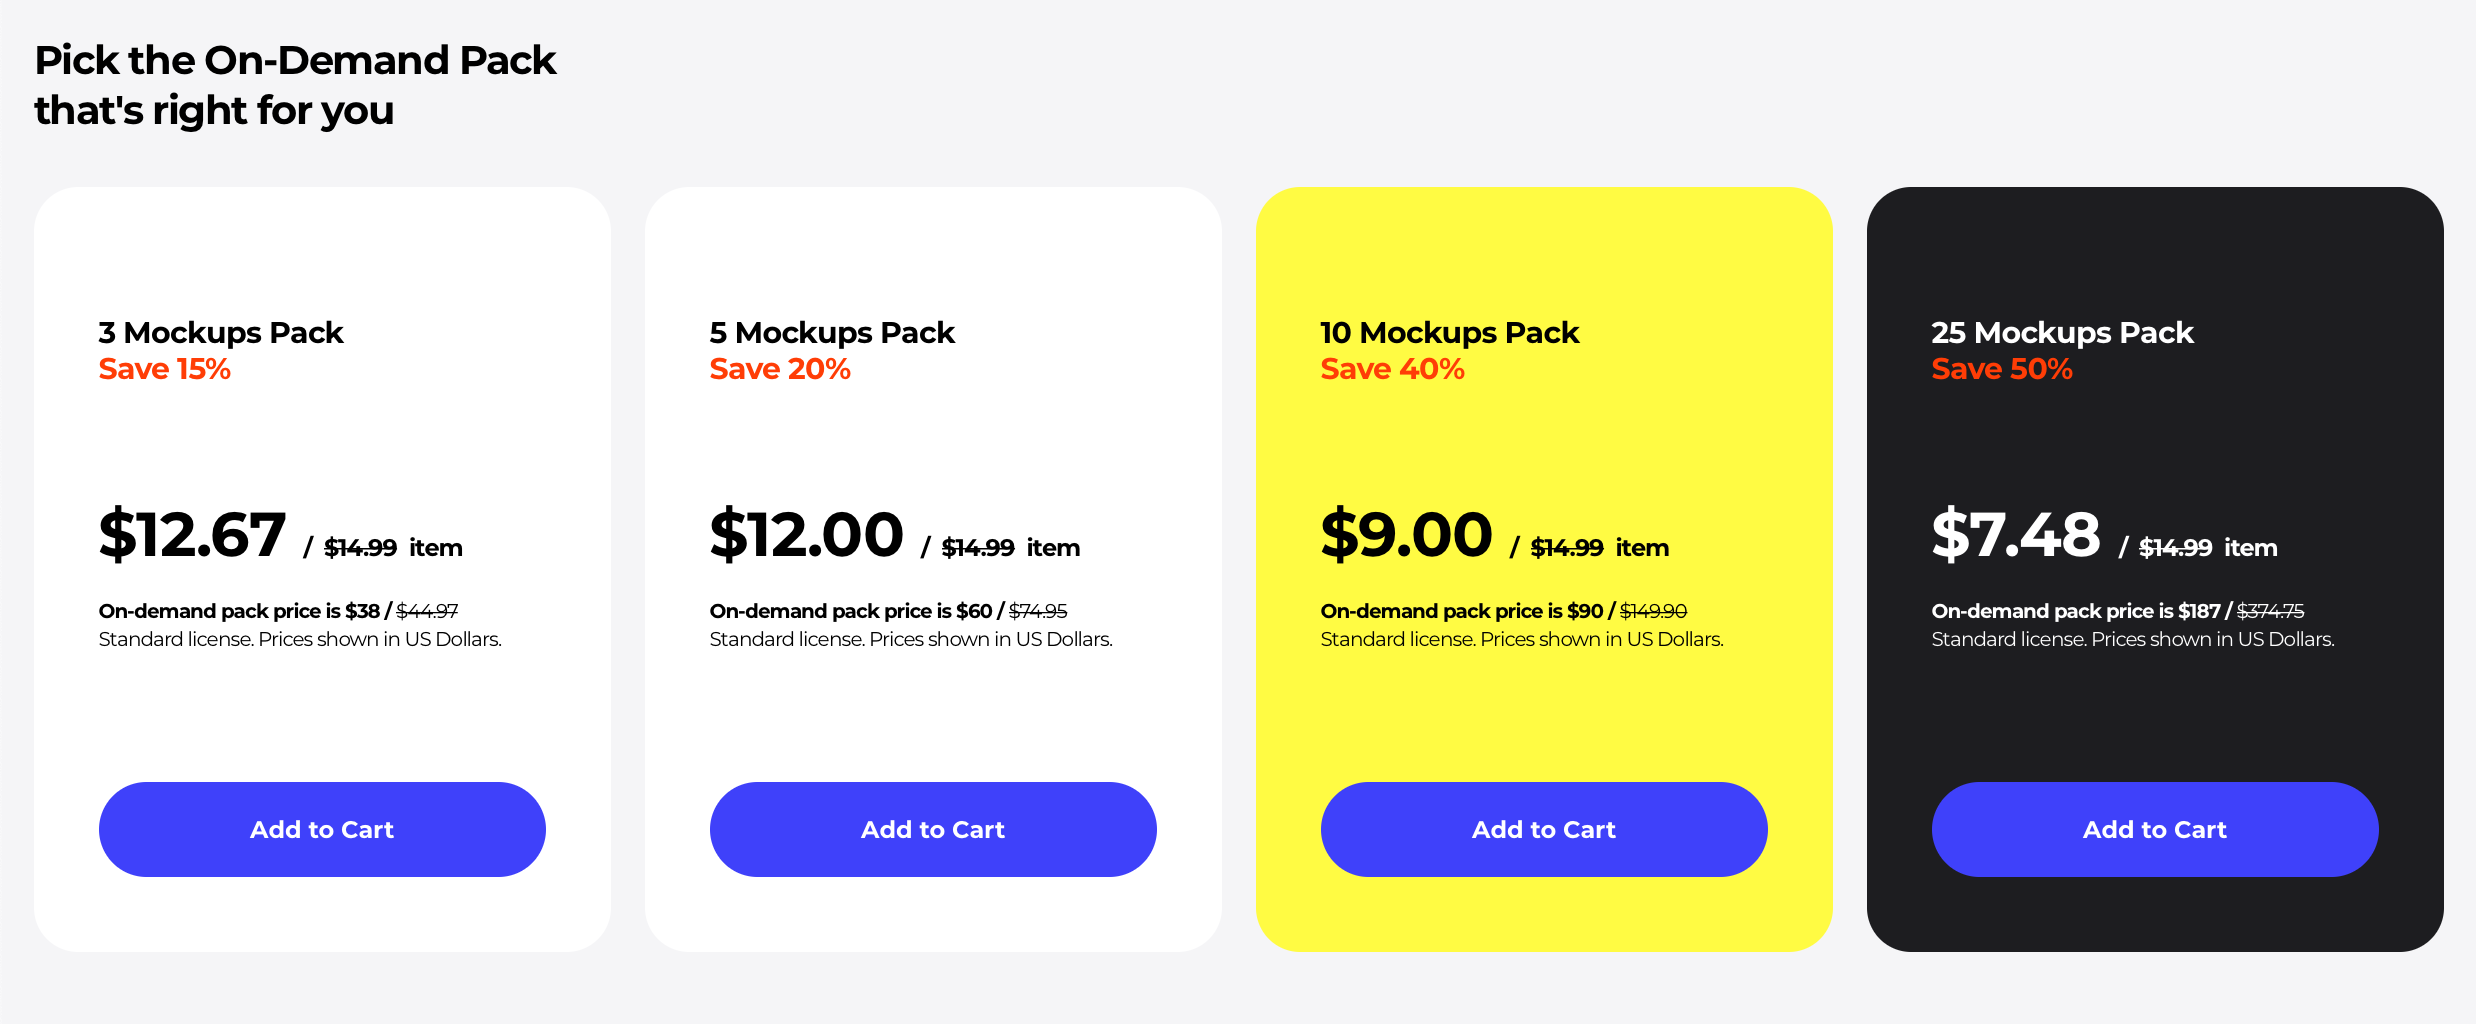Add the 25 Mockups Pack to cart
This screenshot has height=1024, width=2476.
[x=2155, y=829]
